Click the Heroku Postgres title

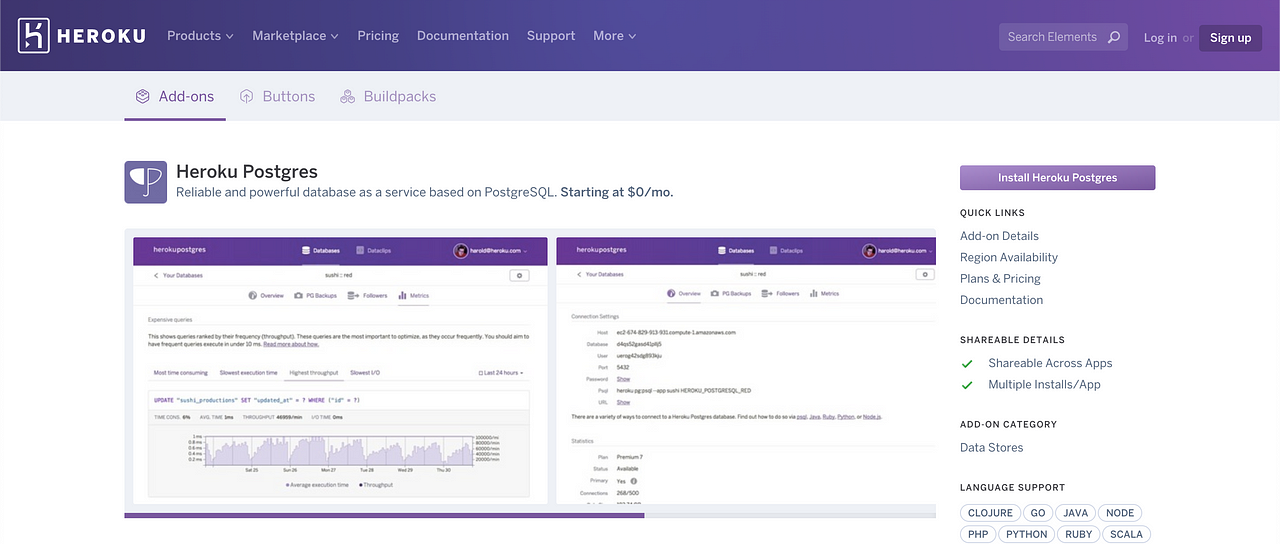point(247,172)
